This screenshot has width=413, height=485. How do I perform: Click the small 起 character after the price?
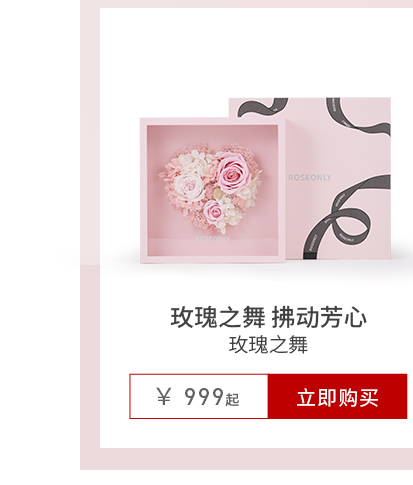(x=232, y=399)
